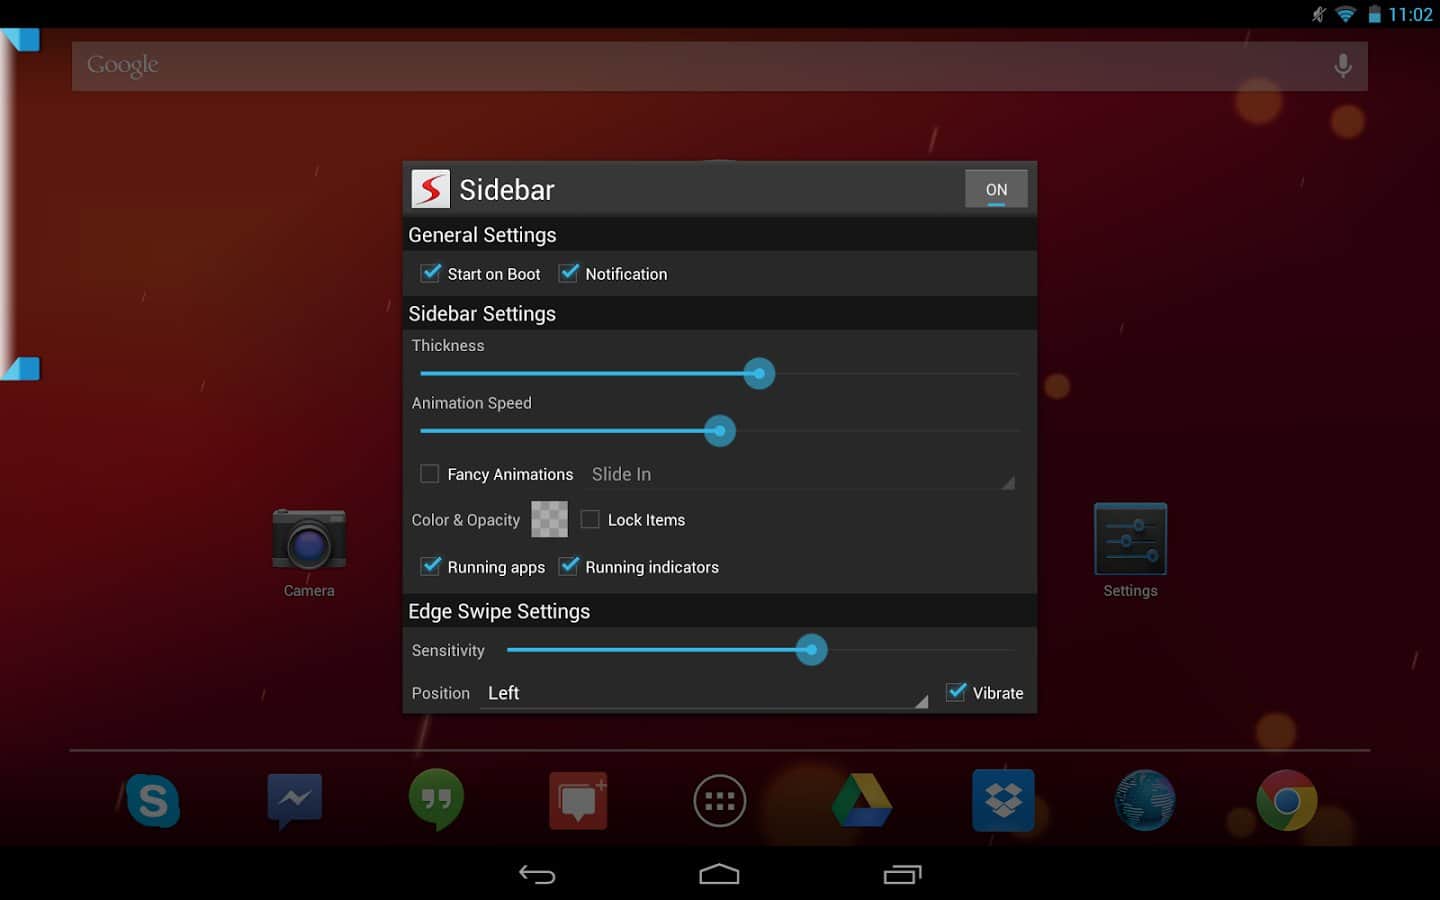The image size is (1440, 900).
Task: Disable the Notification checkbox
Action: pyautogui.click(x=569, y=273)
